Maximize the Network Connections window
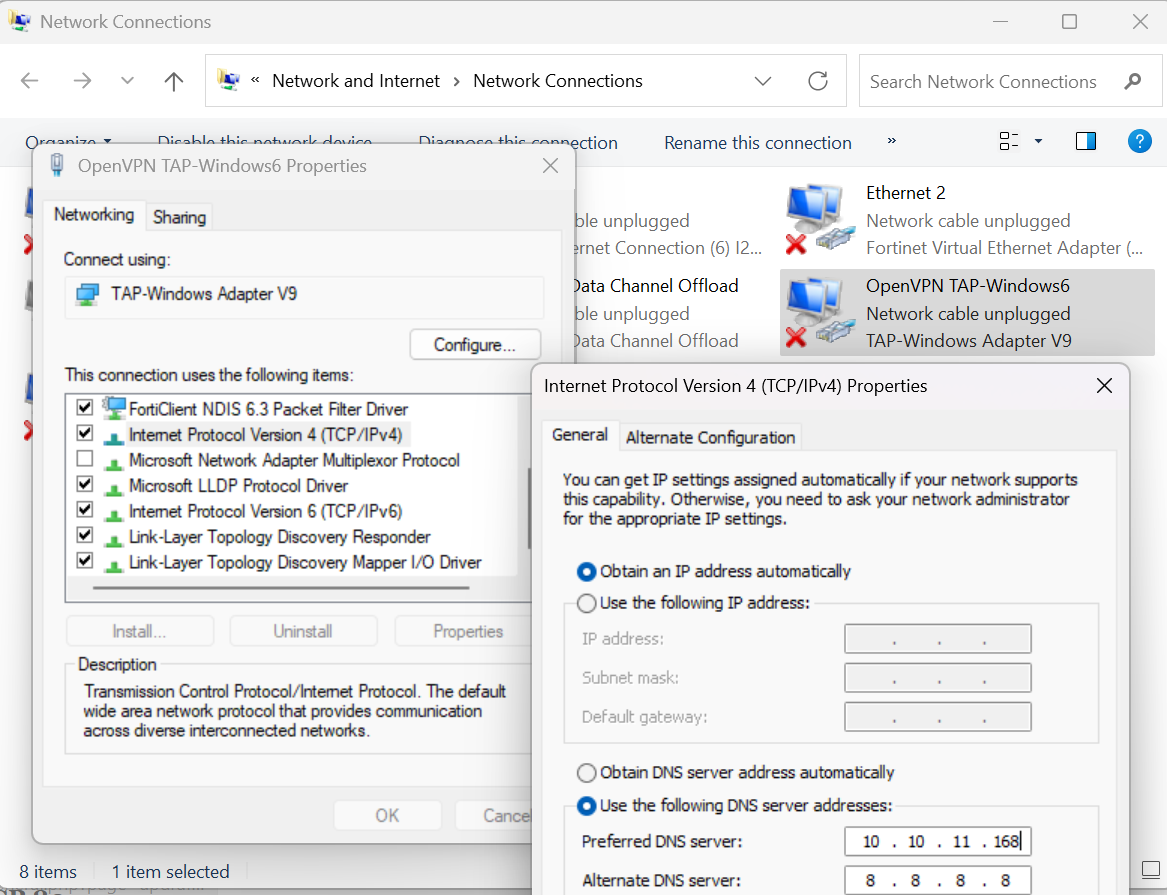 (x=1070, y=22)
